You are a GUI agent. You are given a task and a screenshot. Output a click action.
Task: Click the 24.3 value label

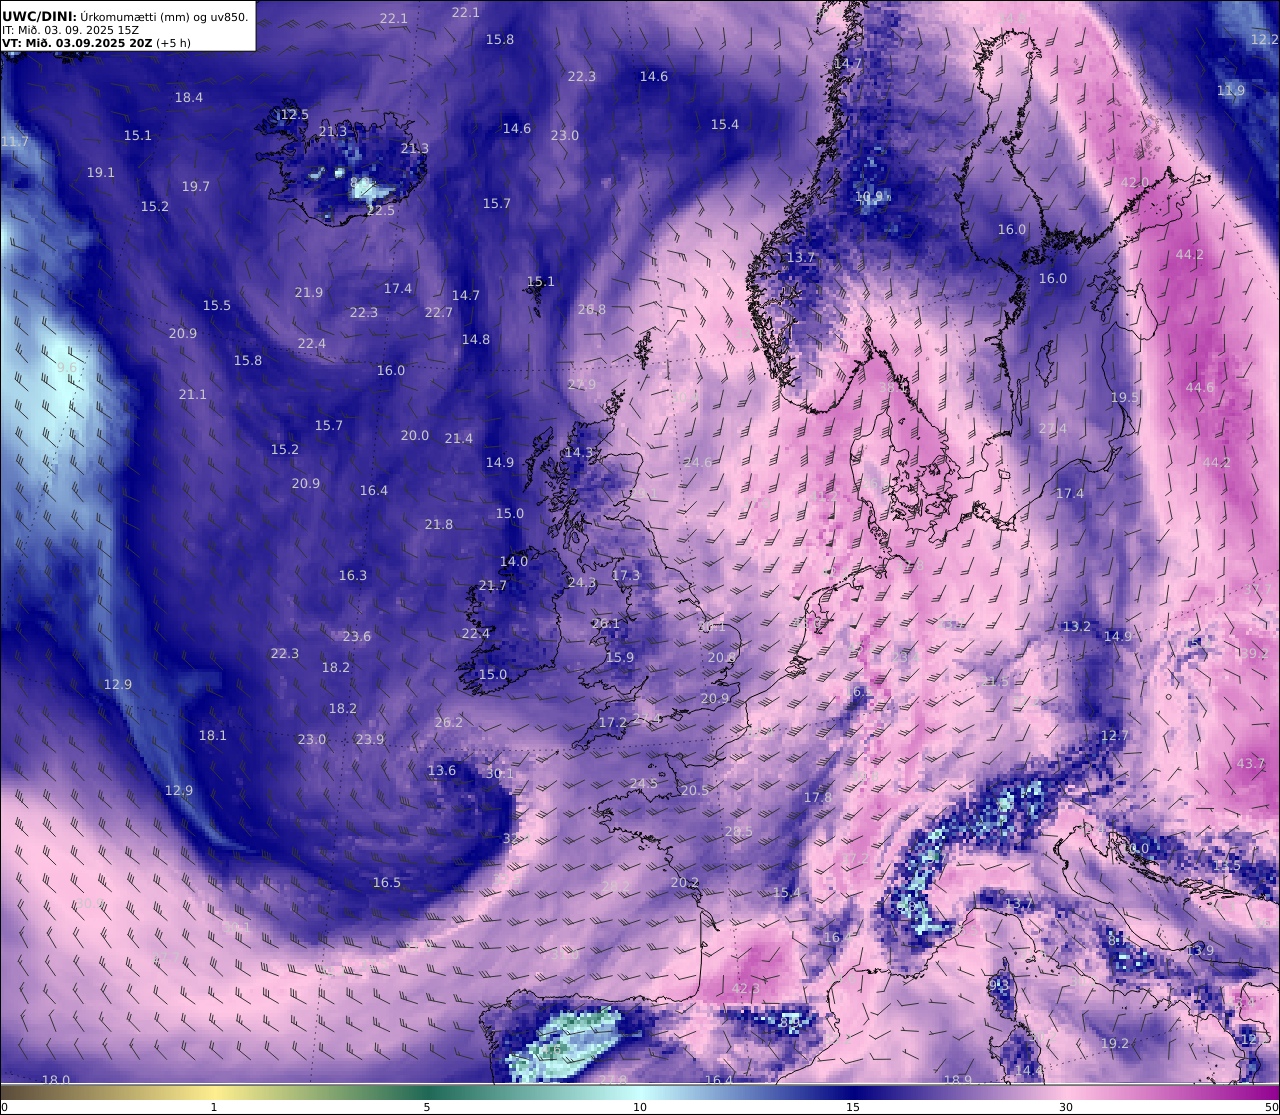[581, 582]
